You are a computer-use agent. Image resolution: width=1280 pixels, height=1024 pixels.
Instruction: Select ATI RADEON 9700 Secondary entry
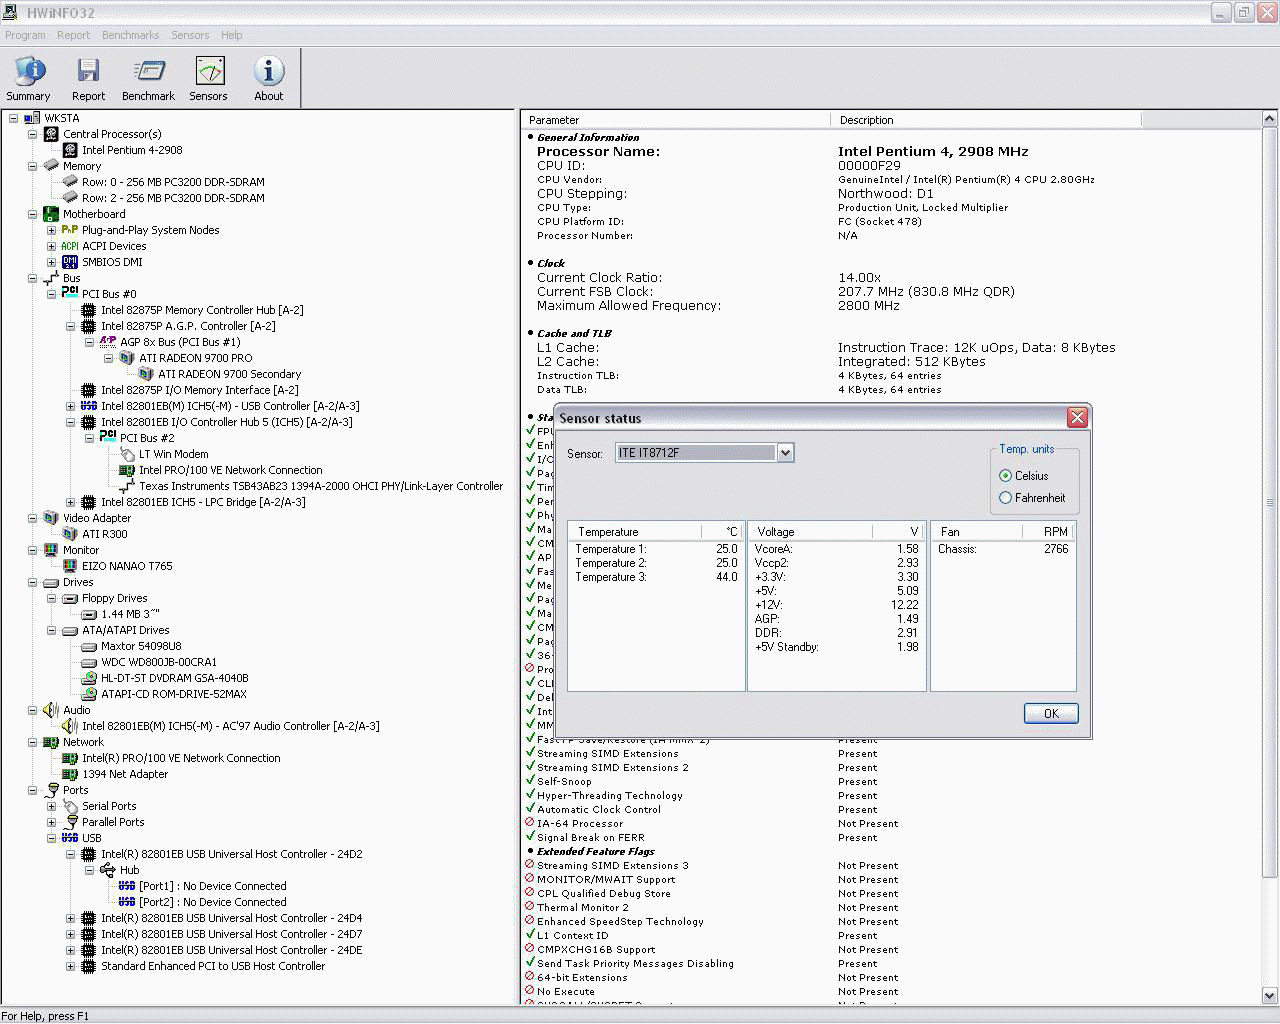tap(229, 374)
